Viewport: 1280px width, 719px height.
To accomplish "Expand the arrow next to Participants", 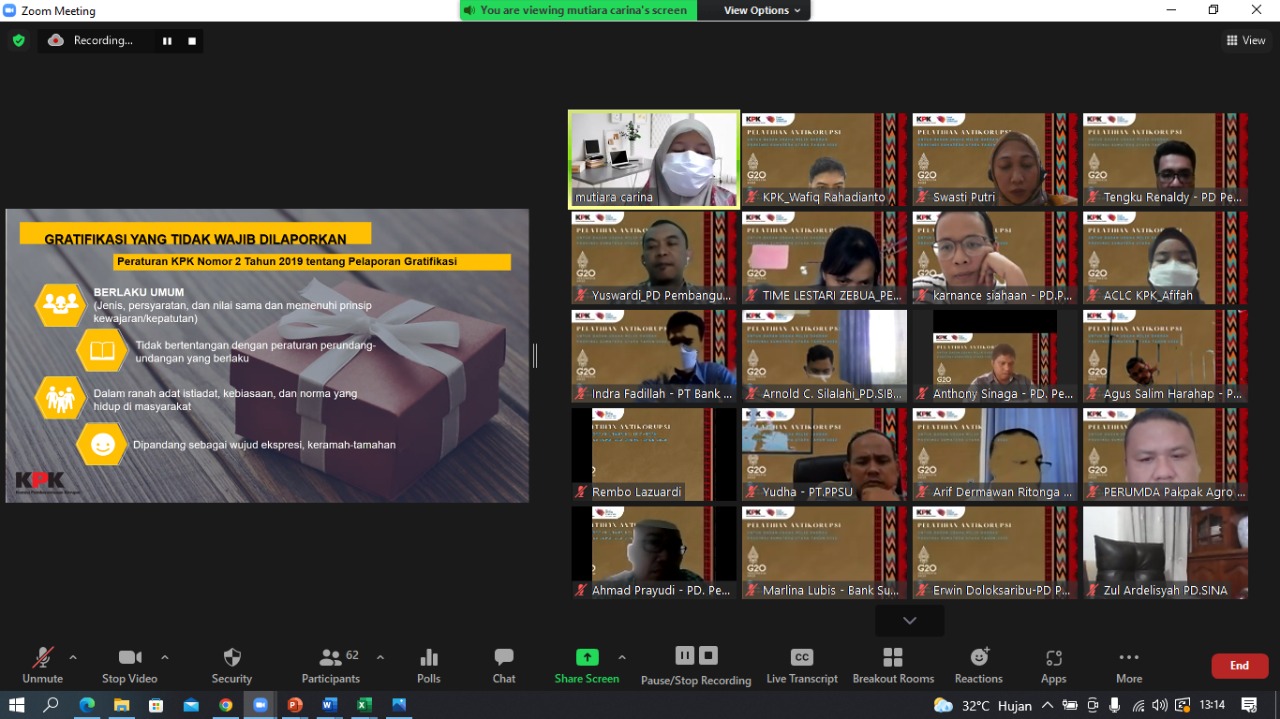I will pyautogui.click(x=380, y=657).
